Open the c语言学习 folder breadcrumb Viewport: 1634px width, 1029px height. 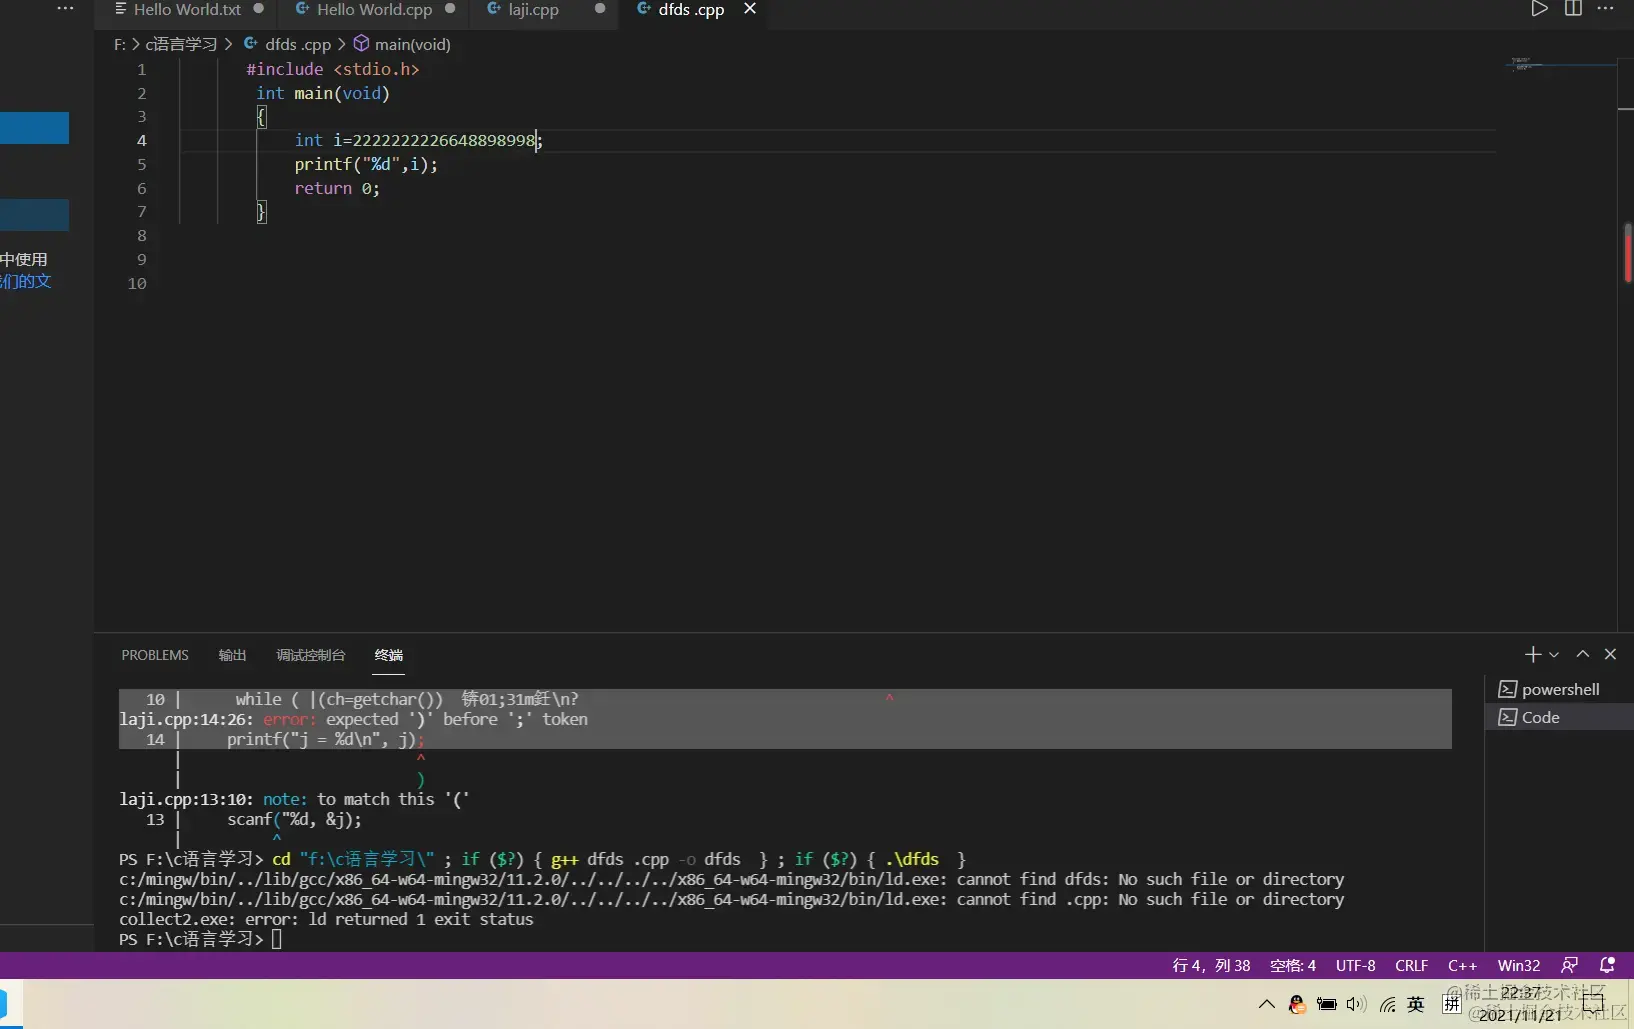click(x=181, y=44)
